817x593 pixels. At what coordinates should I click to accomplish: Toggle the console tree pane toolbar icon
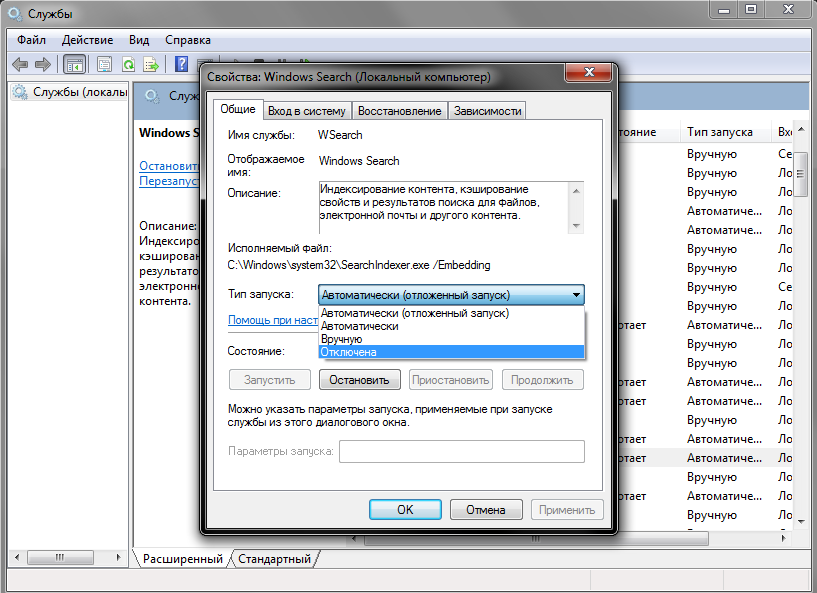74,65
